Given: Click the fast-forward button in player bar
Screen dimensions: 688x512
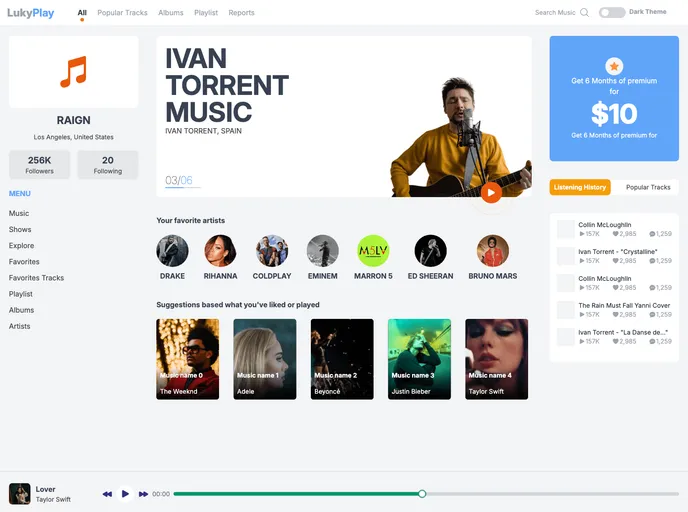Looking at the screenshot, I should (x=143, y=494).
